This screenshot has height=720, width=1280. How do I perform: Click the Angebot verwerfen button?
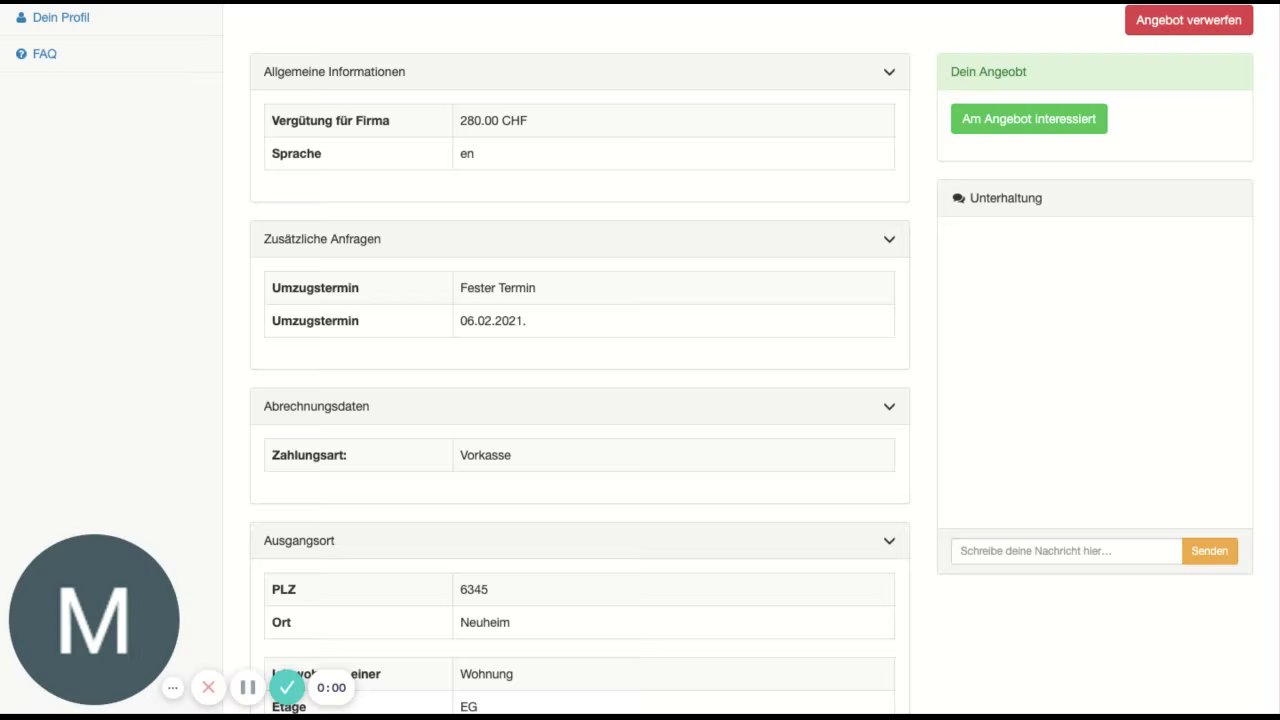point(1189,20)
